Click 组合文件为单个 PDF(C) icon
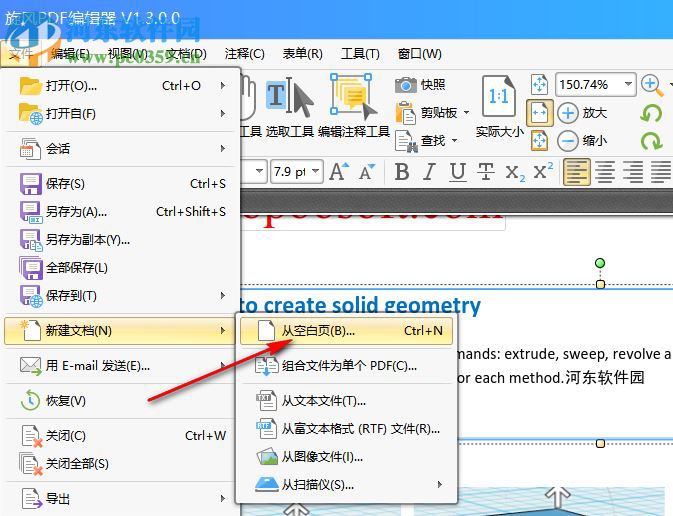 (x=267, y=366)
